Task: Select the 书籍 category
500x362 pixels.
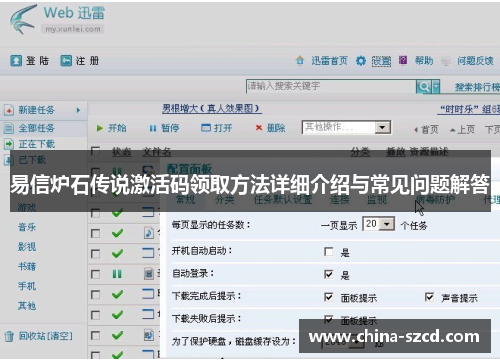Action: point(27,267)
